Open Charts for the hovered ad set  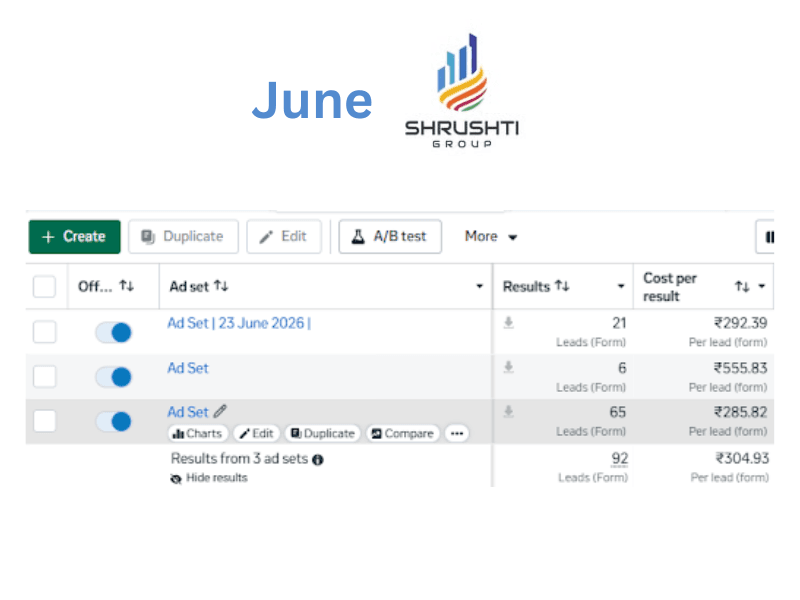coord(197,434)
